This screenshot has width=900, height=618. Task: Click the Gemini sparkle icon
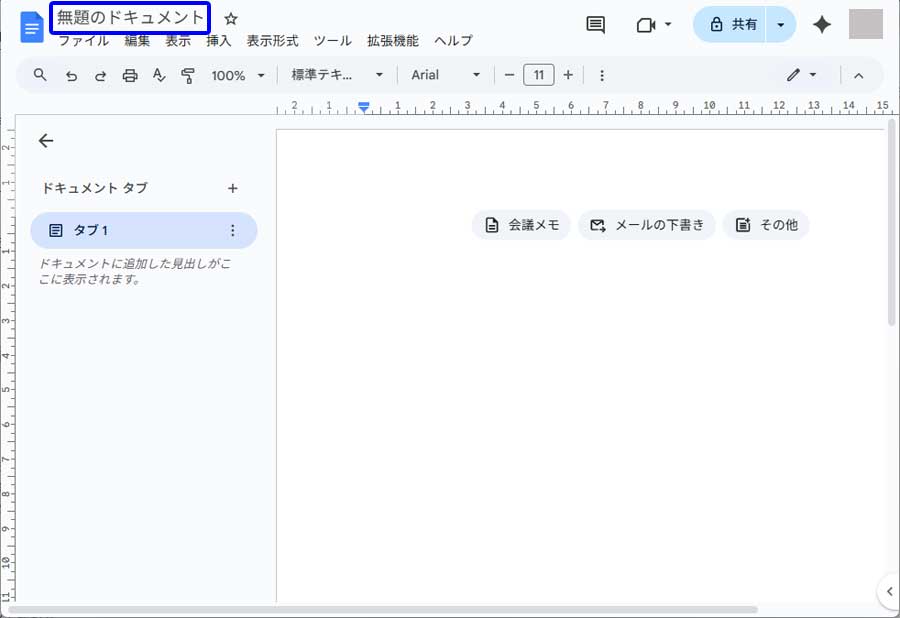coord(822,25)
